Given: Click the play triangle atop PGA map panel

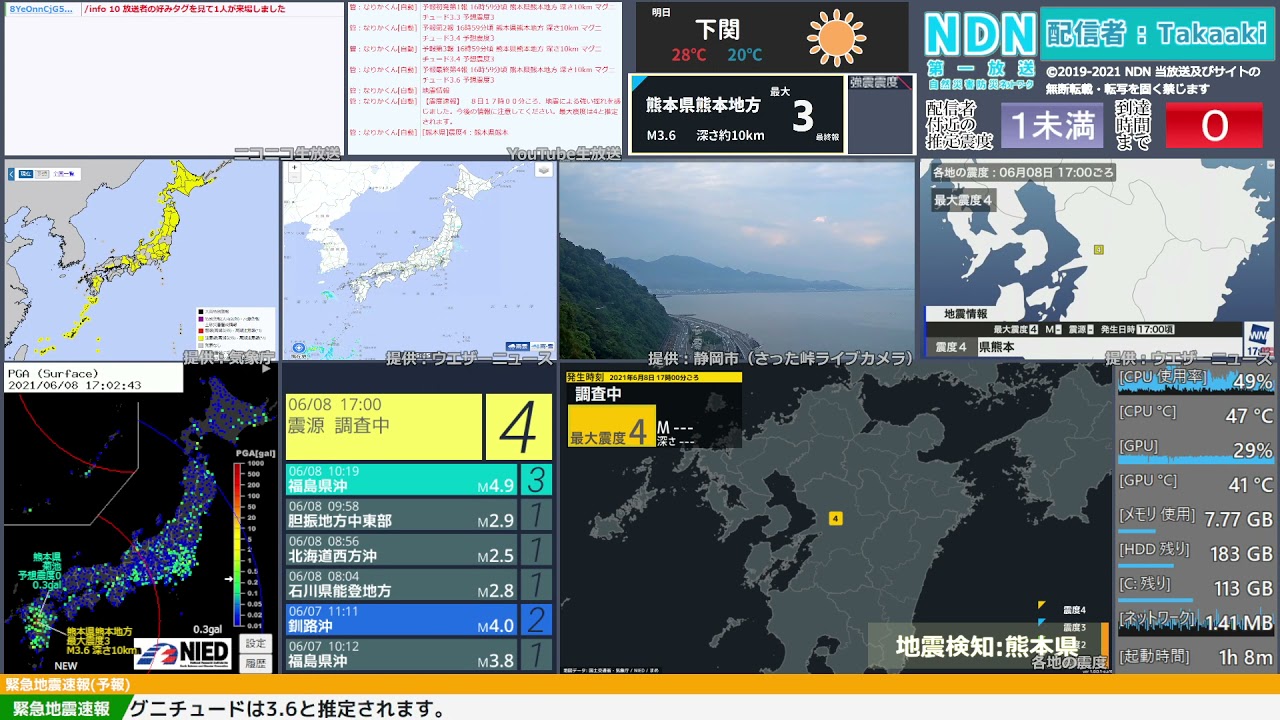Looking at the screenshot, I should pyautogui.click(x=266, y=368).
